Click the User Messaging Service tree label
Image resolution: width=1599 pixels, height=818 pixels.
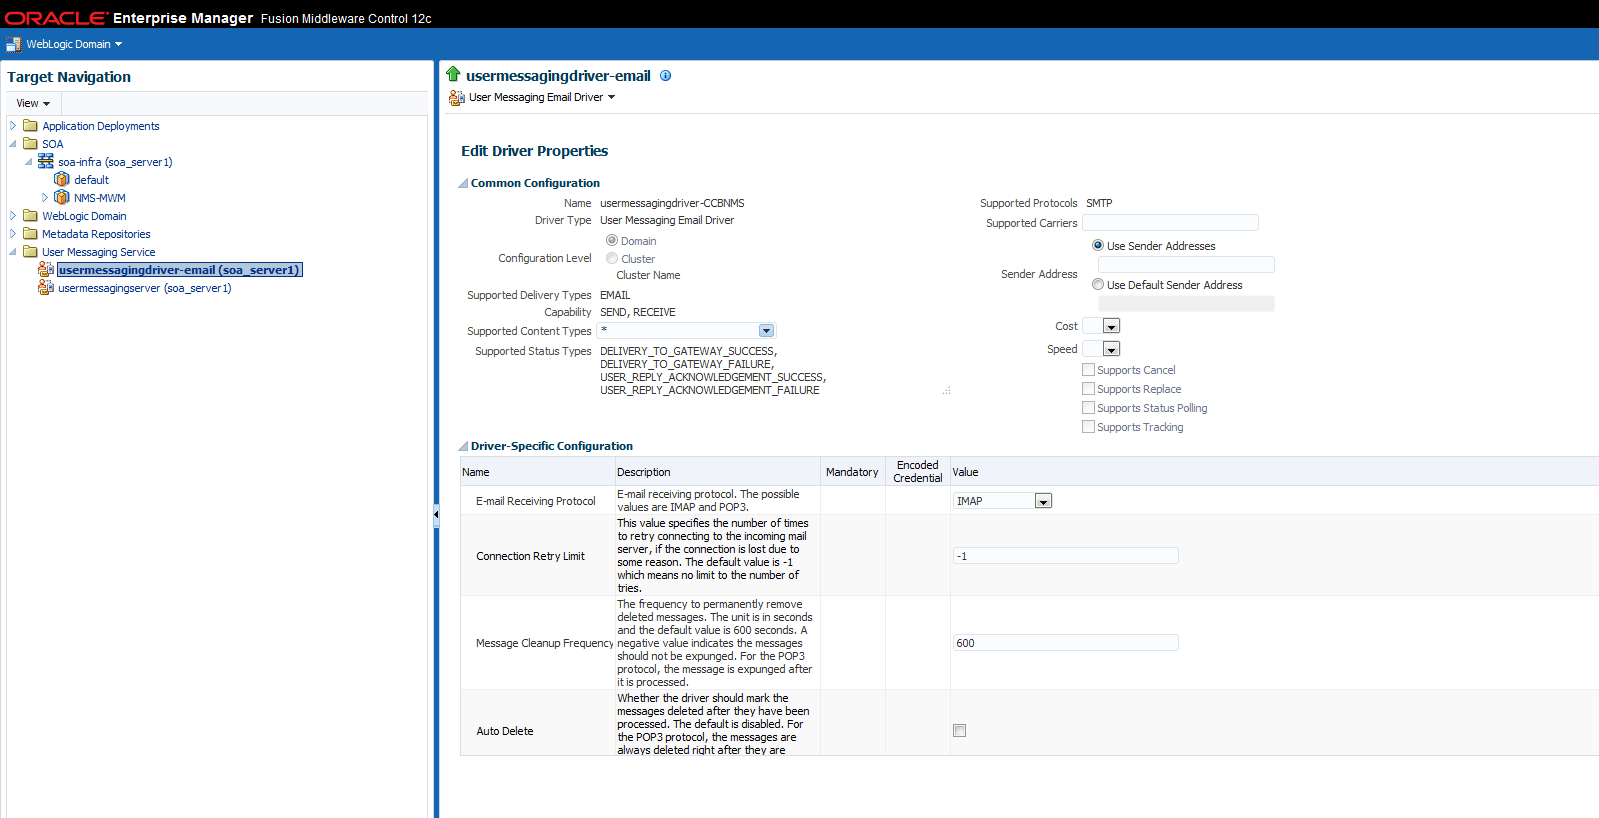[x=99, y=252]
